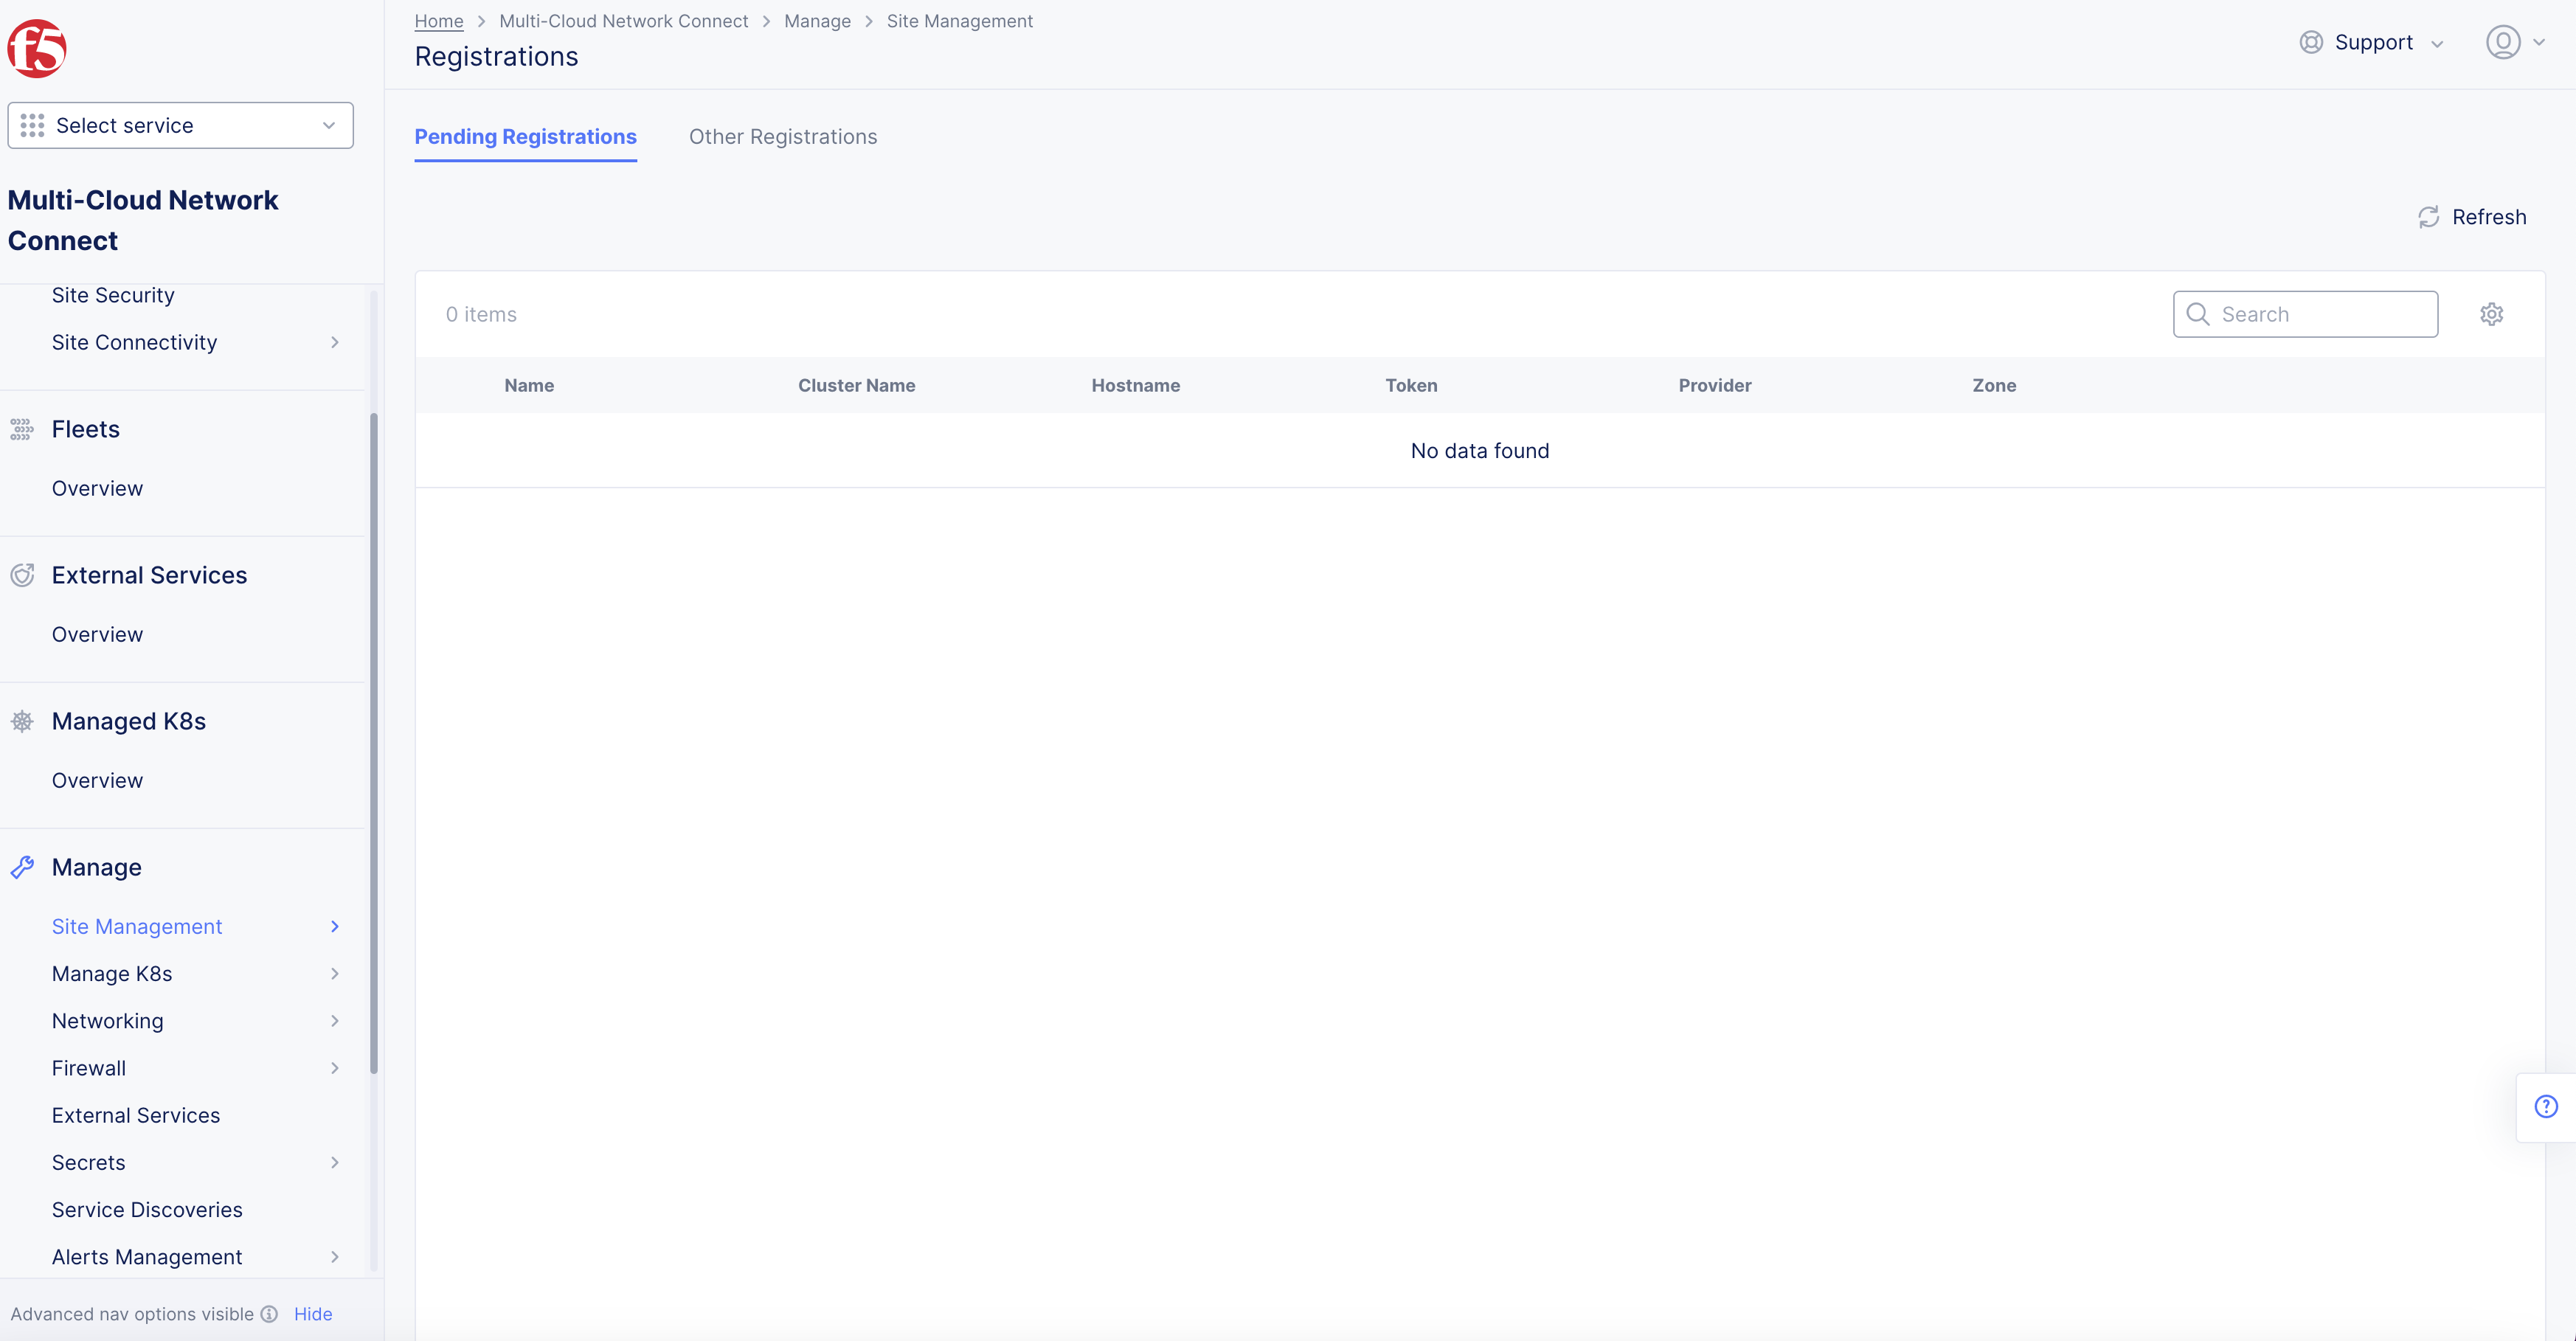2576x1341 pixels.
Task: Expand the Networking submenu chevron
Action: 334,1021
